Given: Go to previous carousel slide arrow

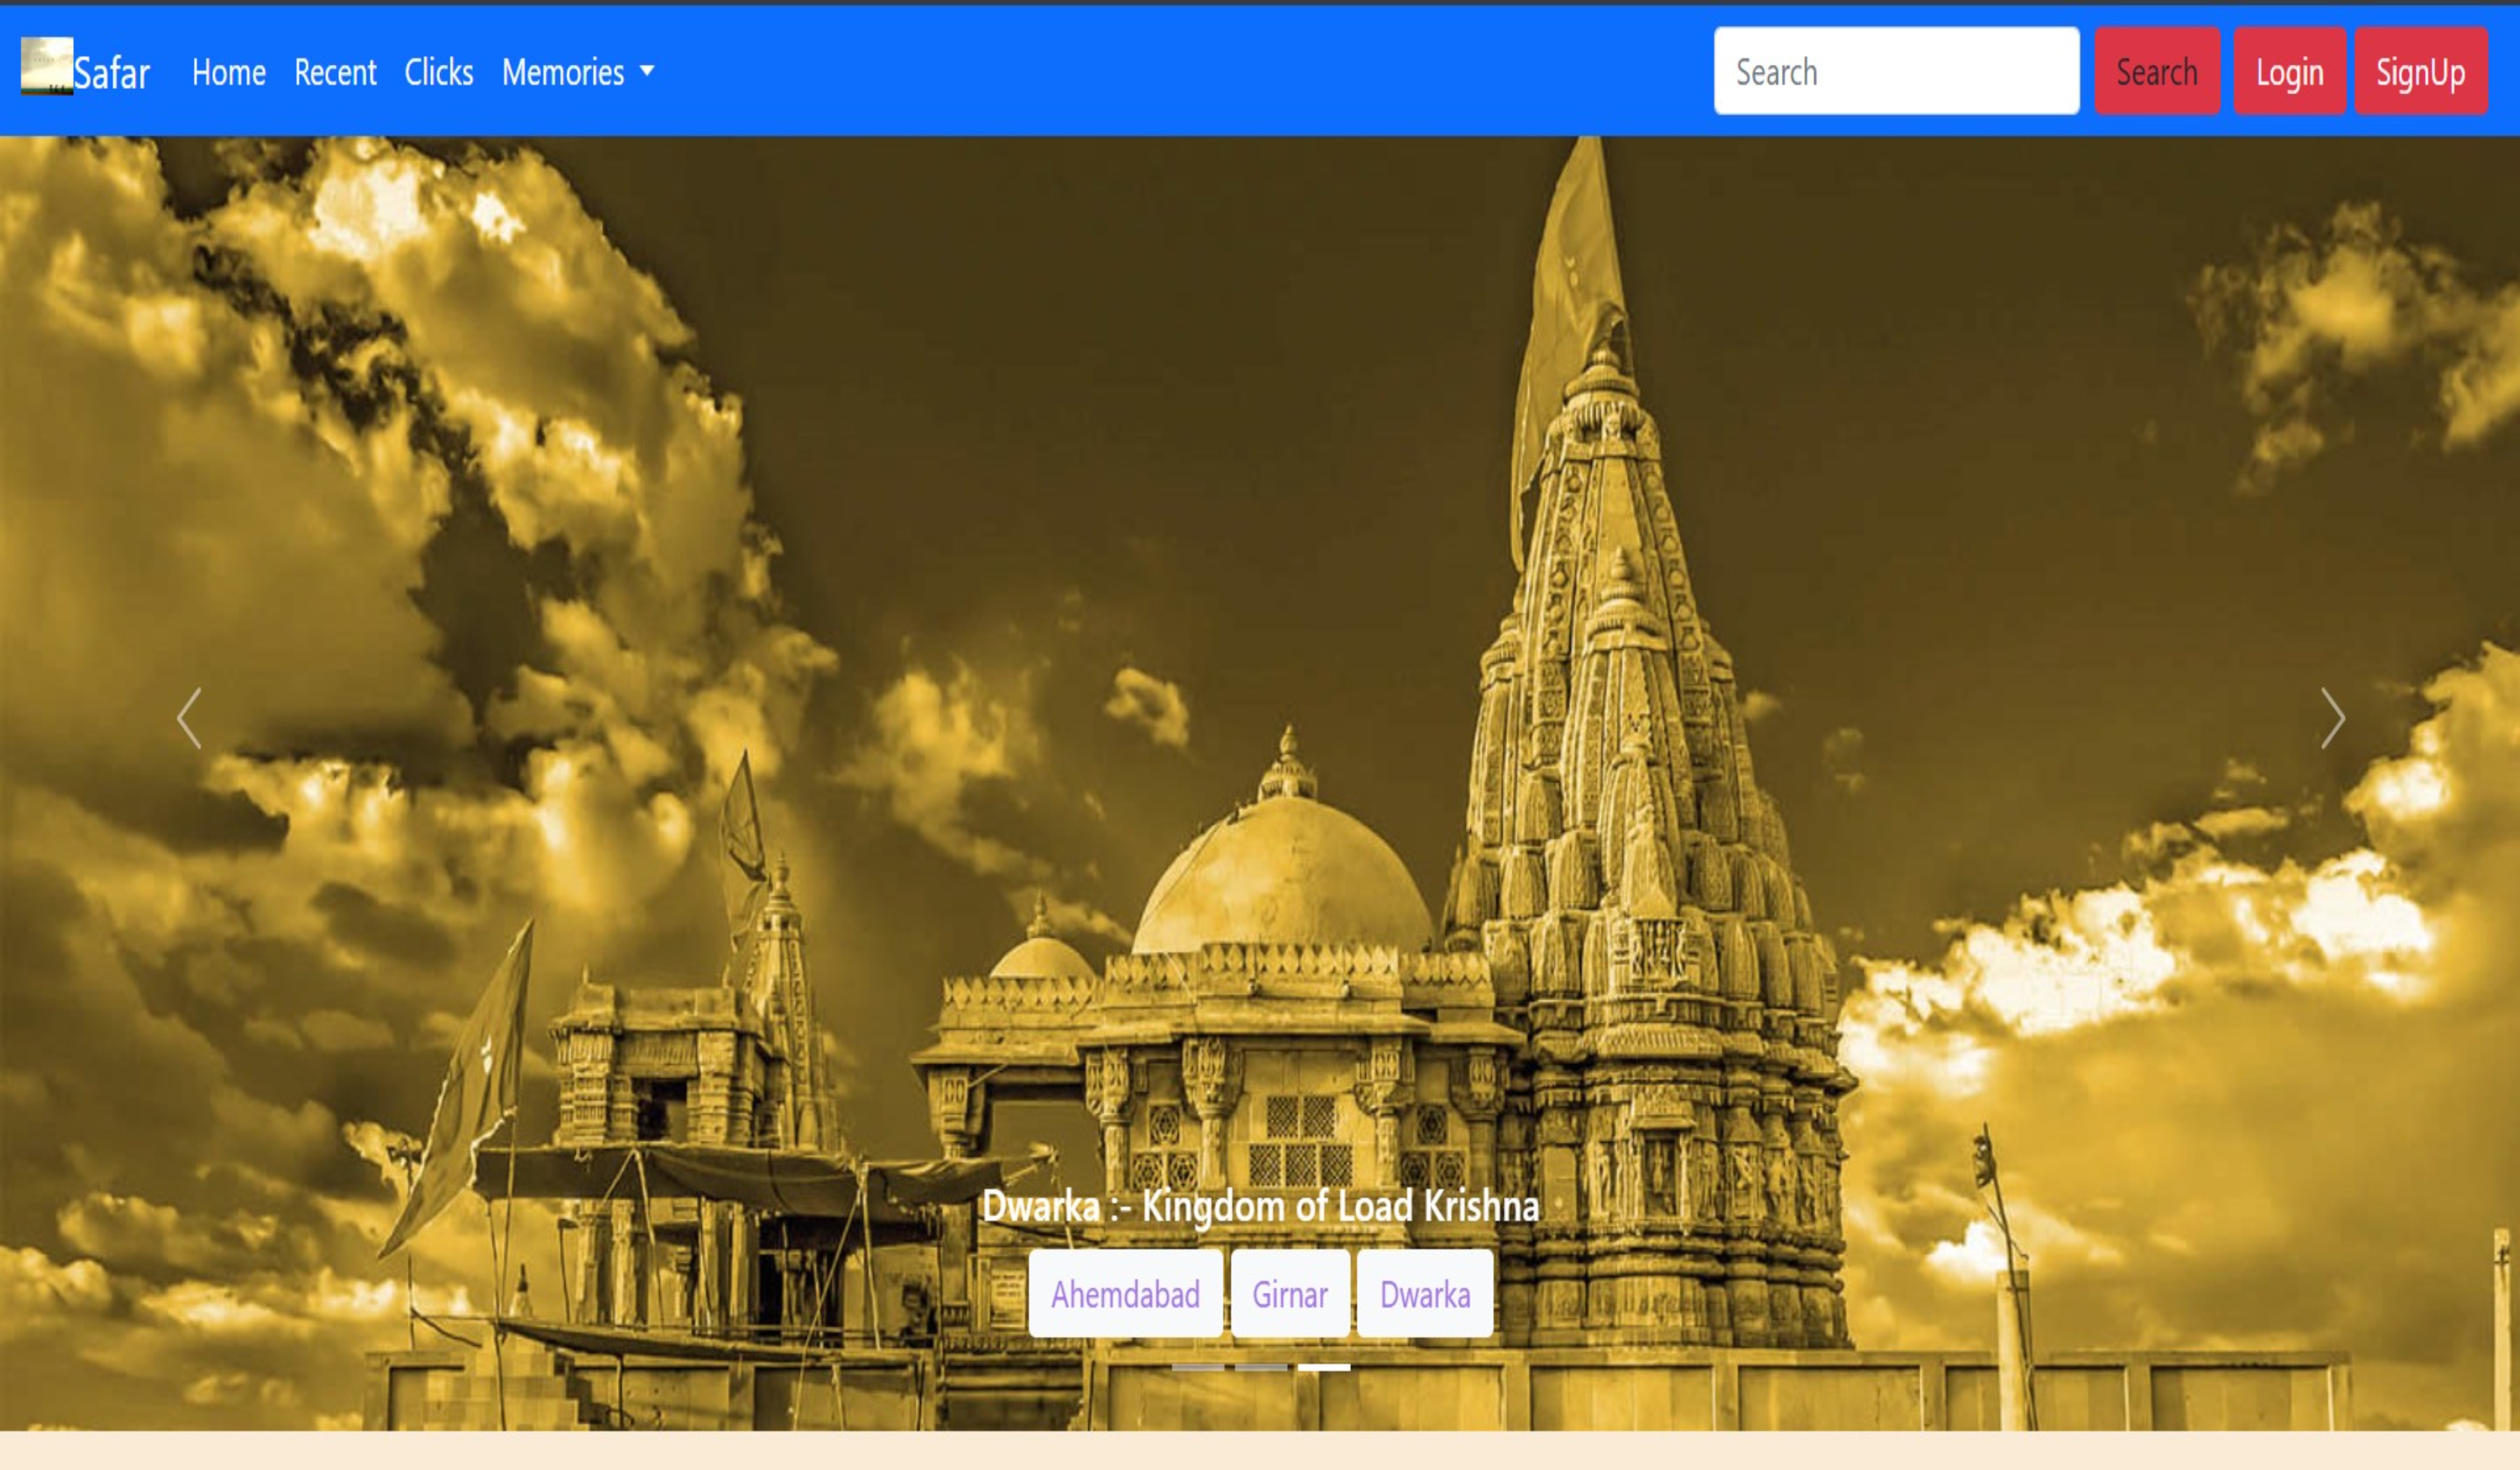Looking at the screenshot, I should [189, 718].
